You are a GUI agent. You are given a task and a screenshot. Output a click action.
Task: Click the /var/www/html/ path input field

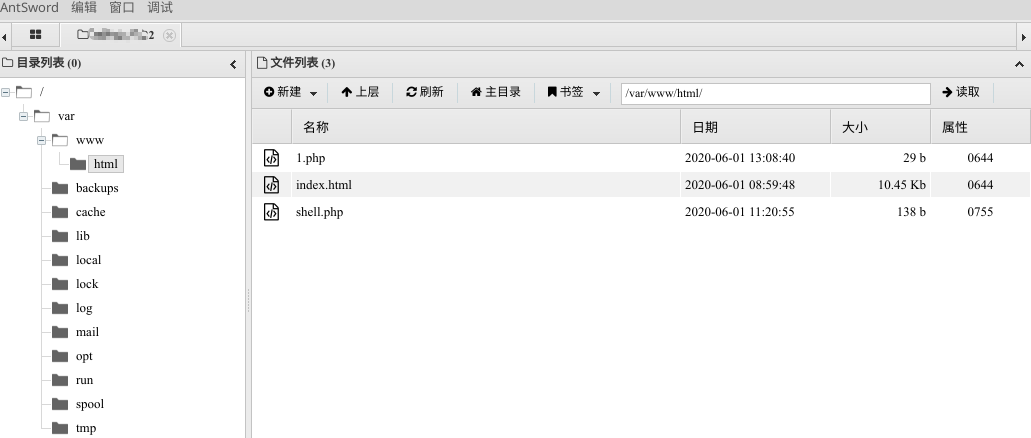point(775,93)
